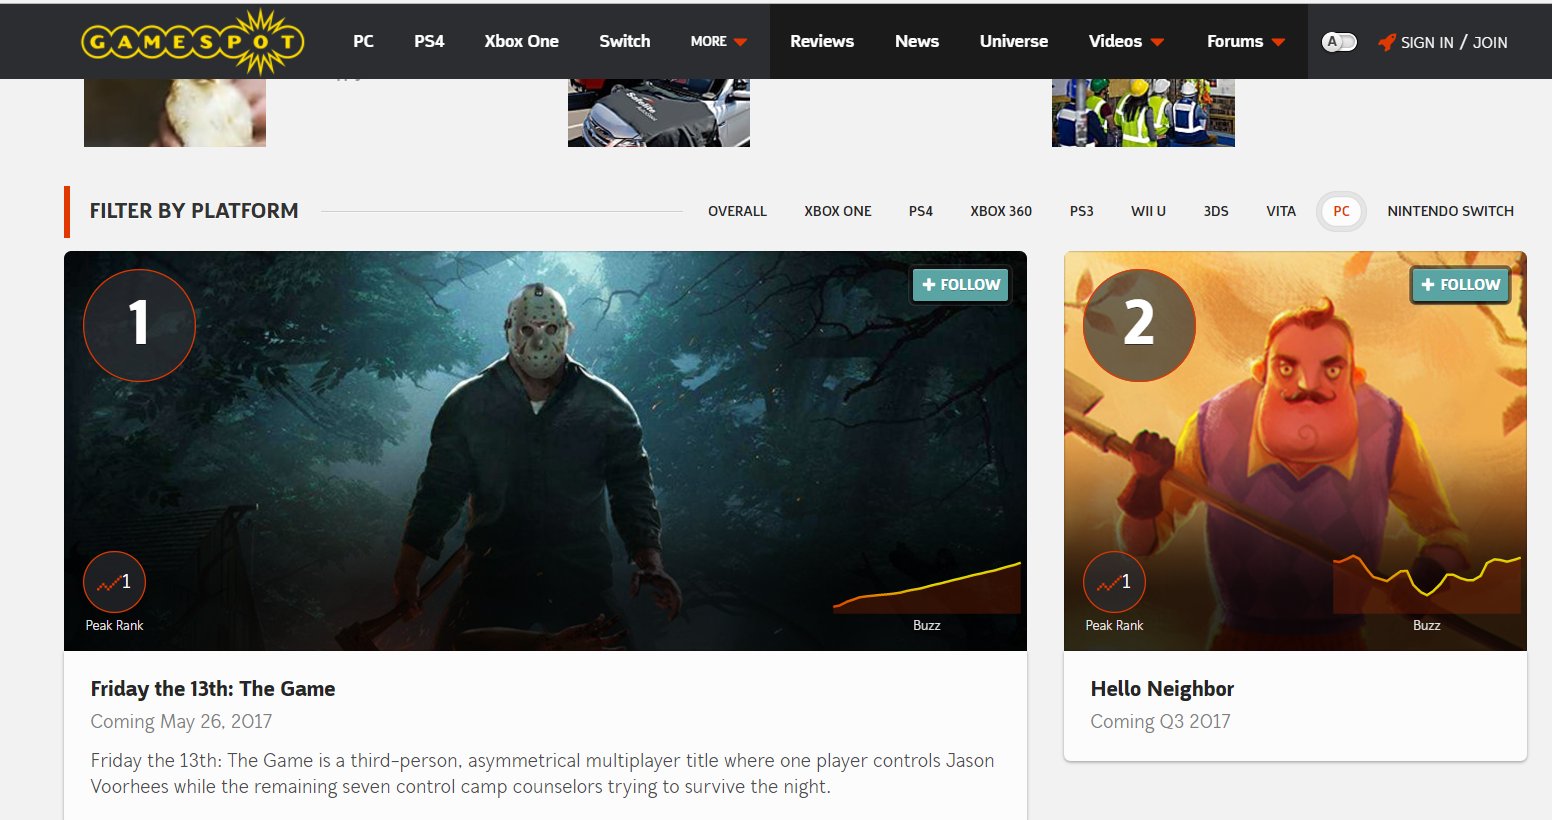The image size is (1552, 820).
Task: Go to Xbox One in top nav
Action: (521, 41)
